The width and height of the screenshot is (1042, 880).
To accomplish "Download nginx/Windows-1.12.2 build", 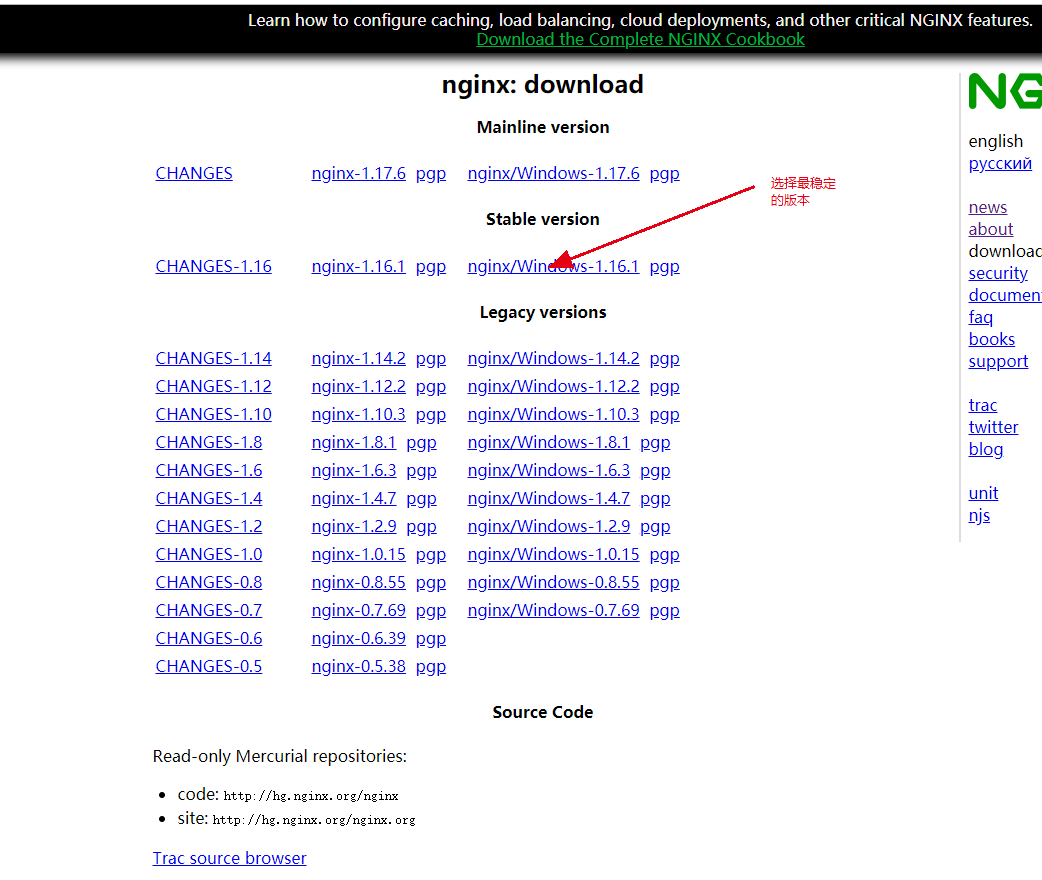I will tap(553, 386).
